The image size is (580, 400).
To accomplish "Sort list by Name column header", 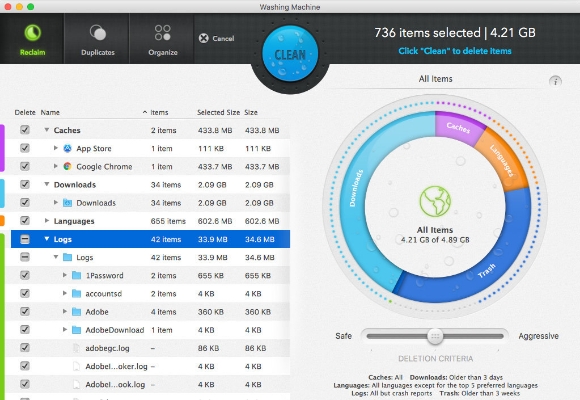I will pyautogui.click(x=50, y=112).
